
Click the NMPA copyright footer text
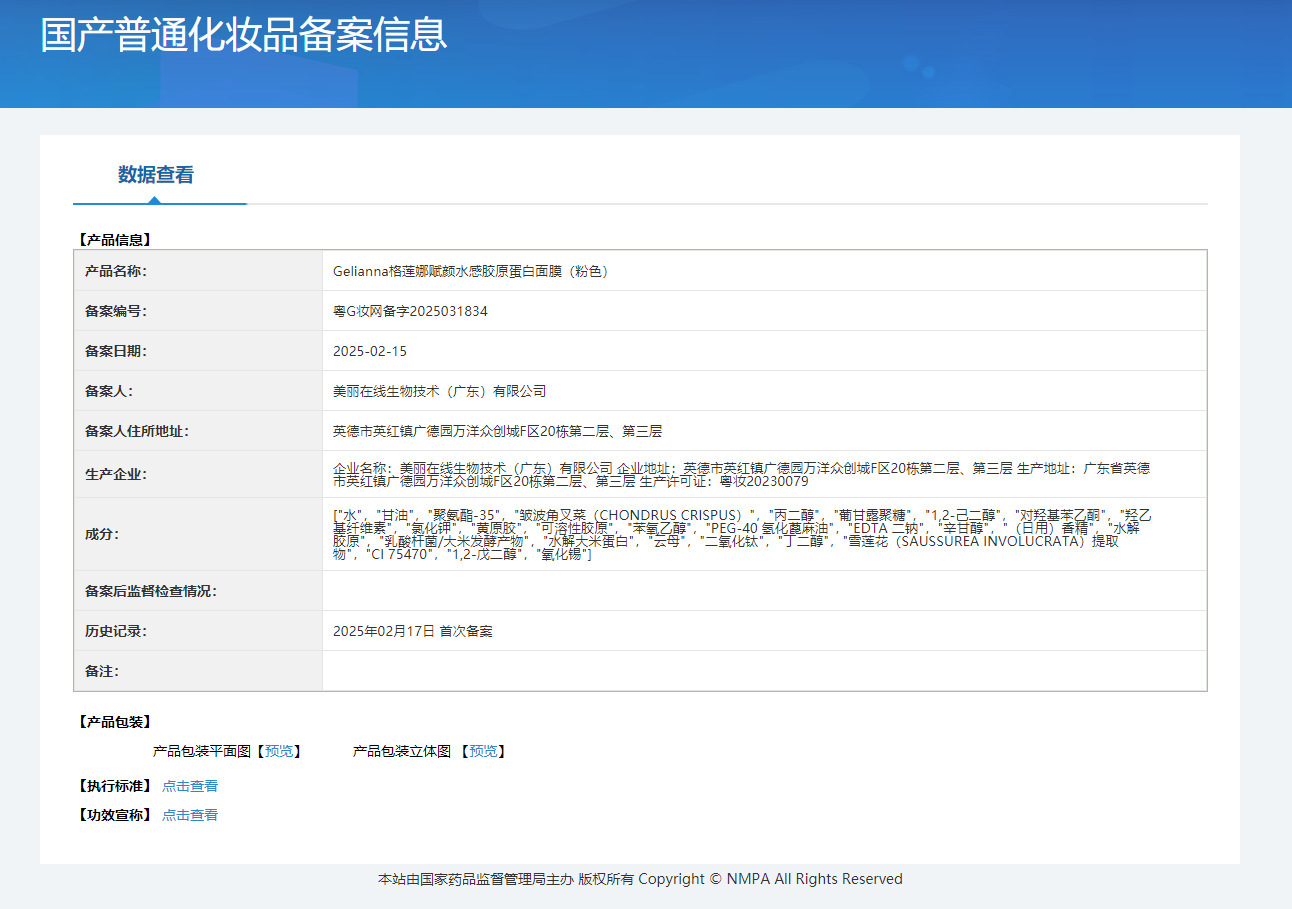coord(640,879)
